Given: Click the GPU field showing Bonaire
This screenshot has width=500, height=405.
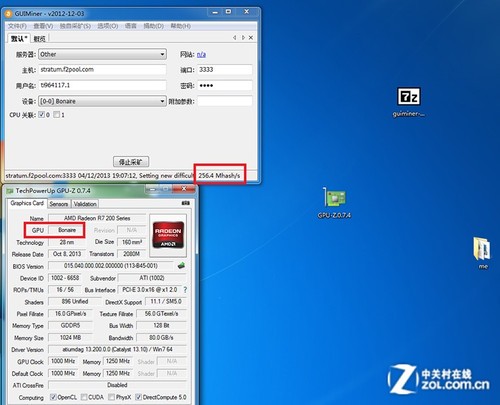Looking at the screenshot, I should pos(67,230).
